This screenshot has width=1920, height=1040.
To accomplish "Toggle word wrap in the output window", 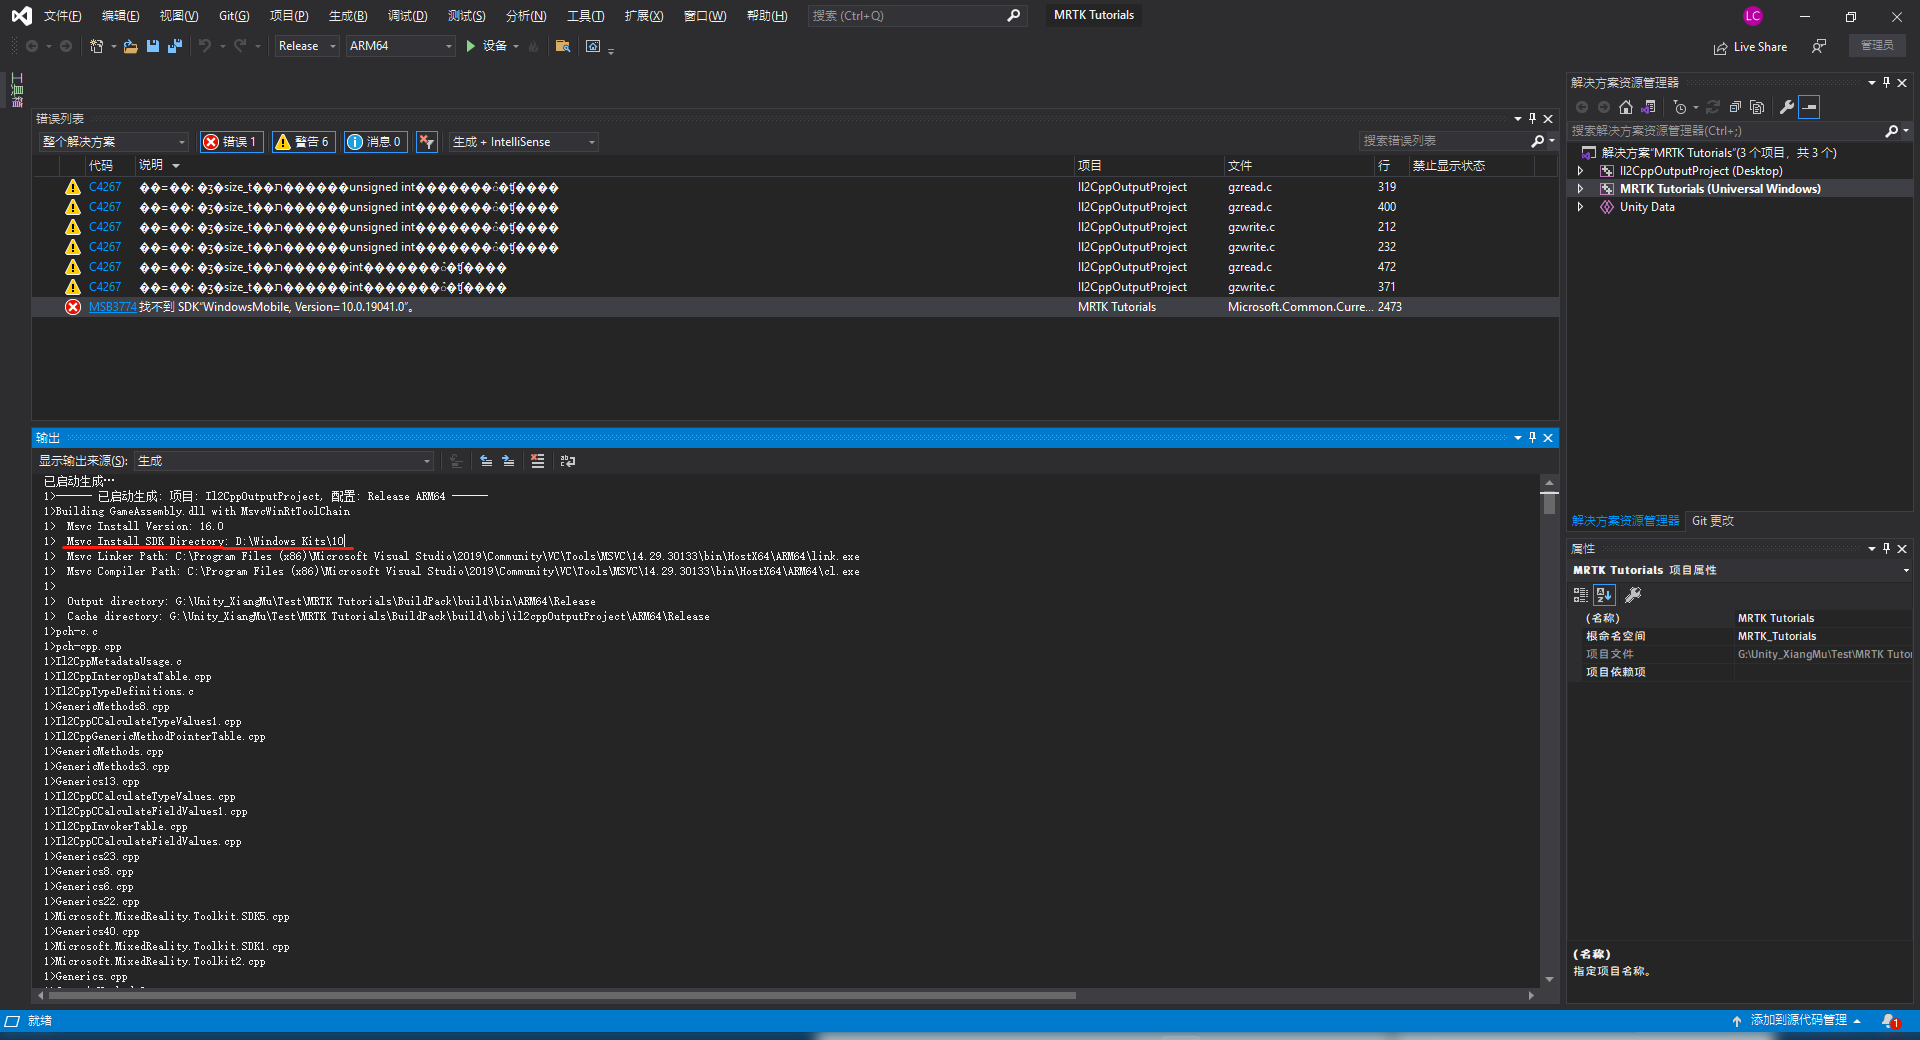I will 568,461.
